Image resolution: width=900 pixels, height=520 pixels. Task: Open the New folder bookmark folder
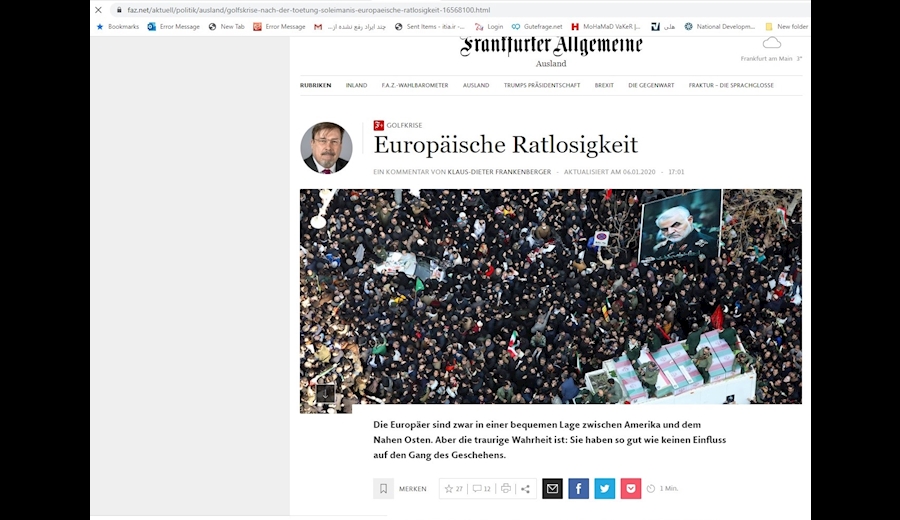click(x=787, y=26)
